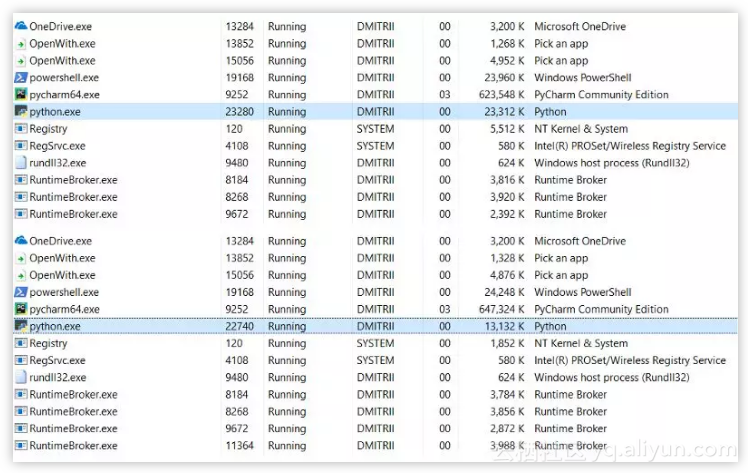This screenshot has height=473, width=748.
Task: Click Python description in the PID 23280 row
Action: [550, 112]
